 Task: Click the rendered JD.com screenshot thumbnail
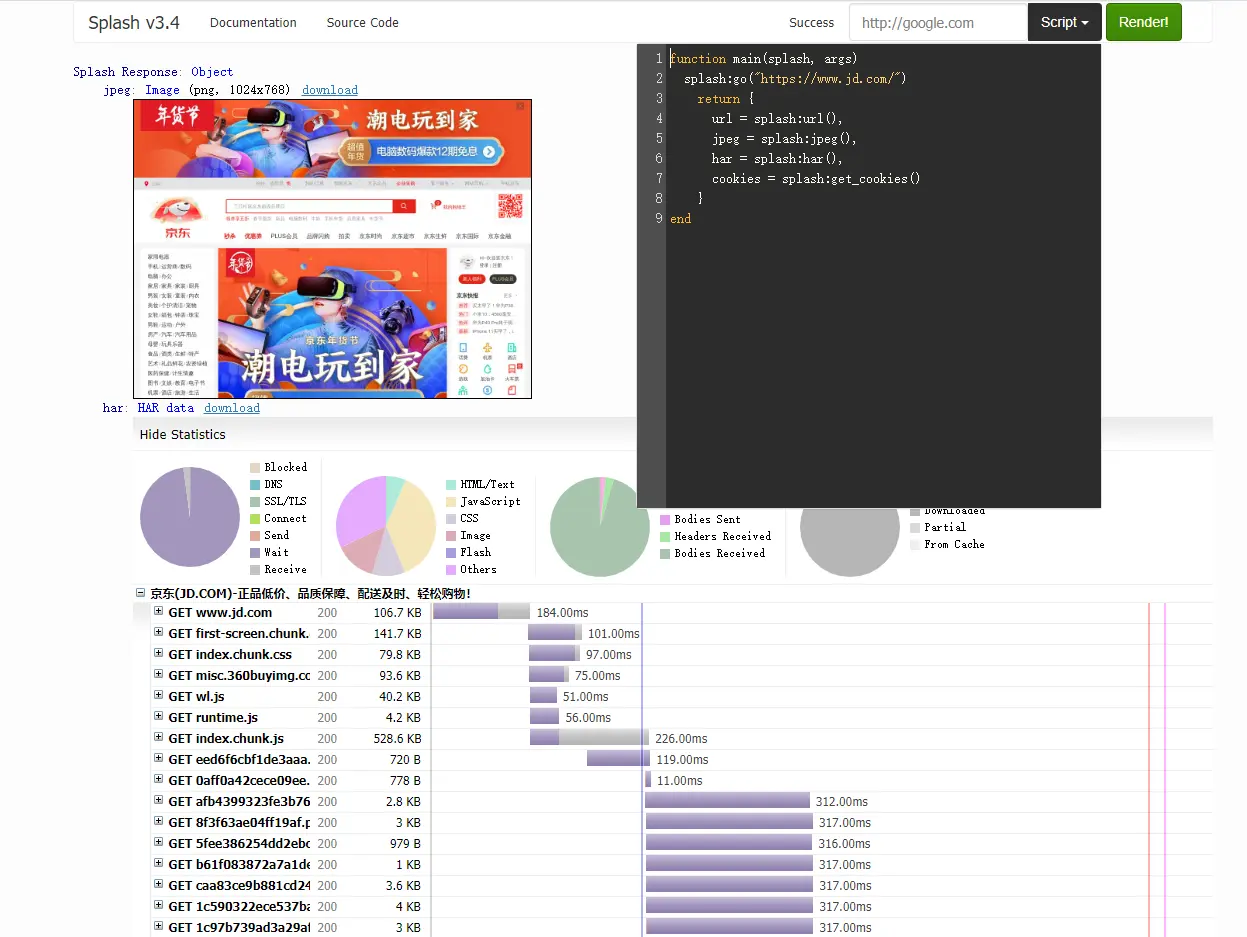[332, 249]
